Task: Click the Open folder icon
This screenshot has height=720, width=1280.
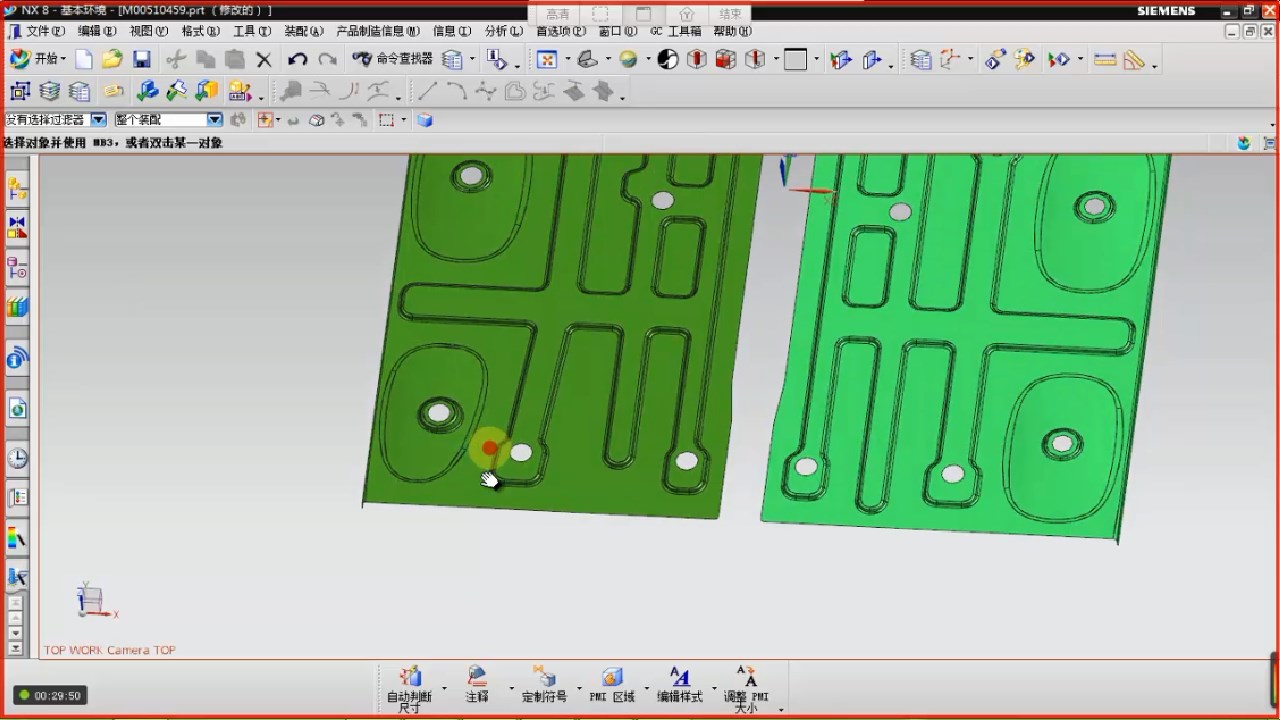Action: (x=112, y=60)
